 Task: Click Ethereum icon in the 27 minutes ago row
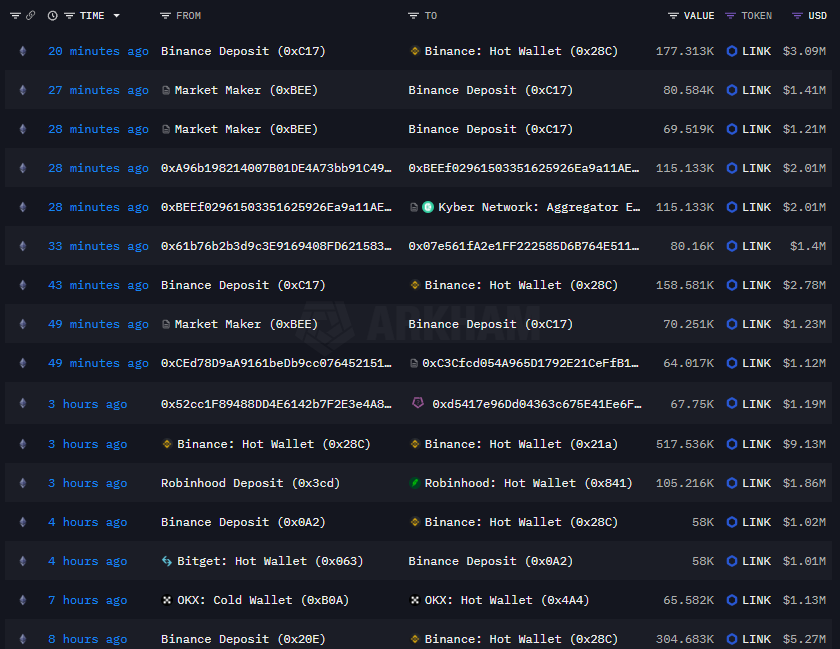pos(22,90)
